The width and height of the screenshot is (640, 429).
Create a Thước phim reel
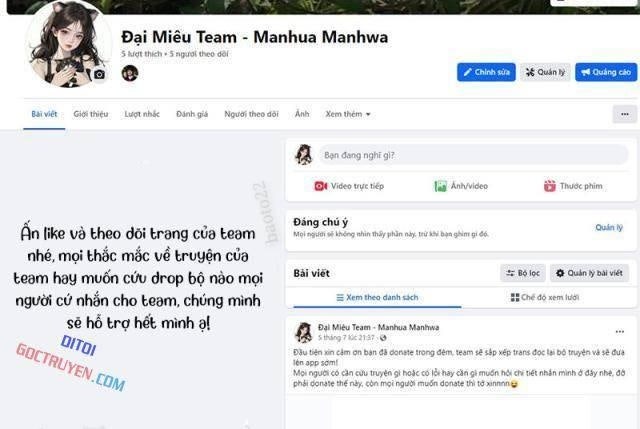[x=573, y=186]
